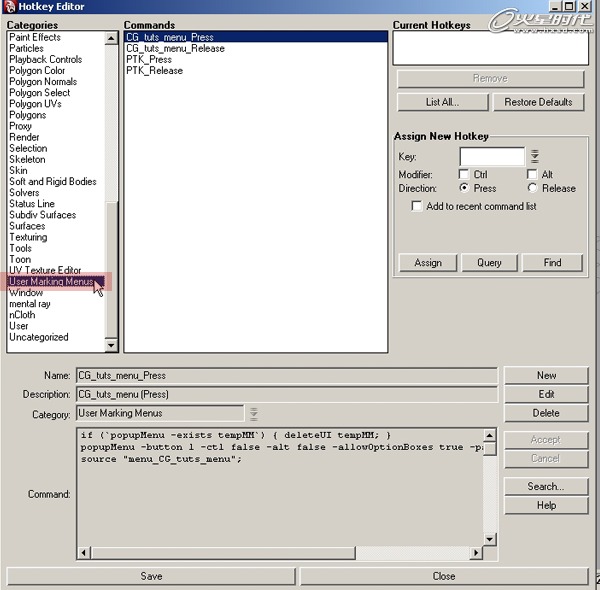Click the Query button
This screenshot has height=590, width=600.
click(x=489, y=262)
